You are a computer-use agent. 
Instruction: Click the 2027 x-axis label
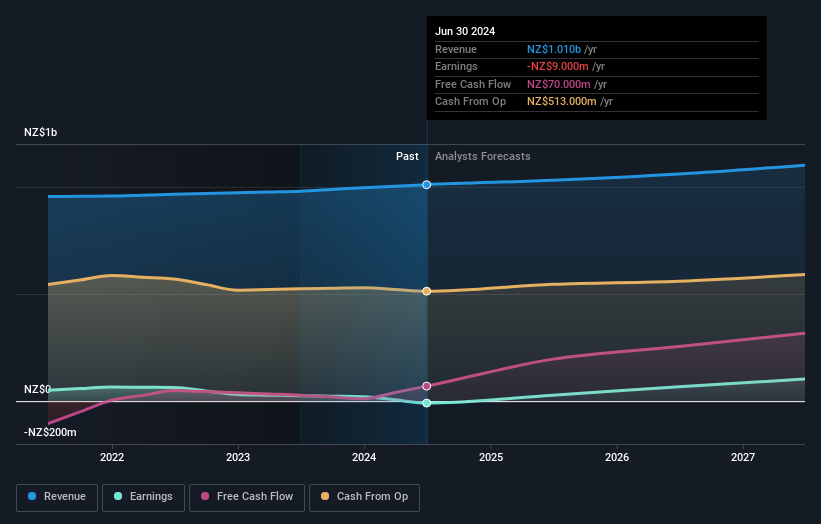click(x=742, y=458)
